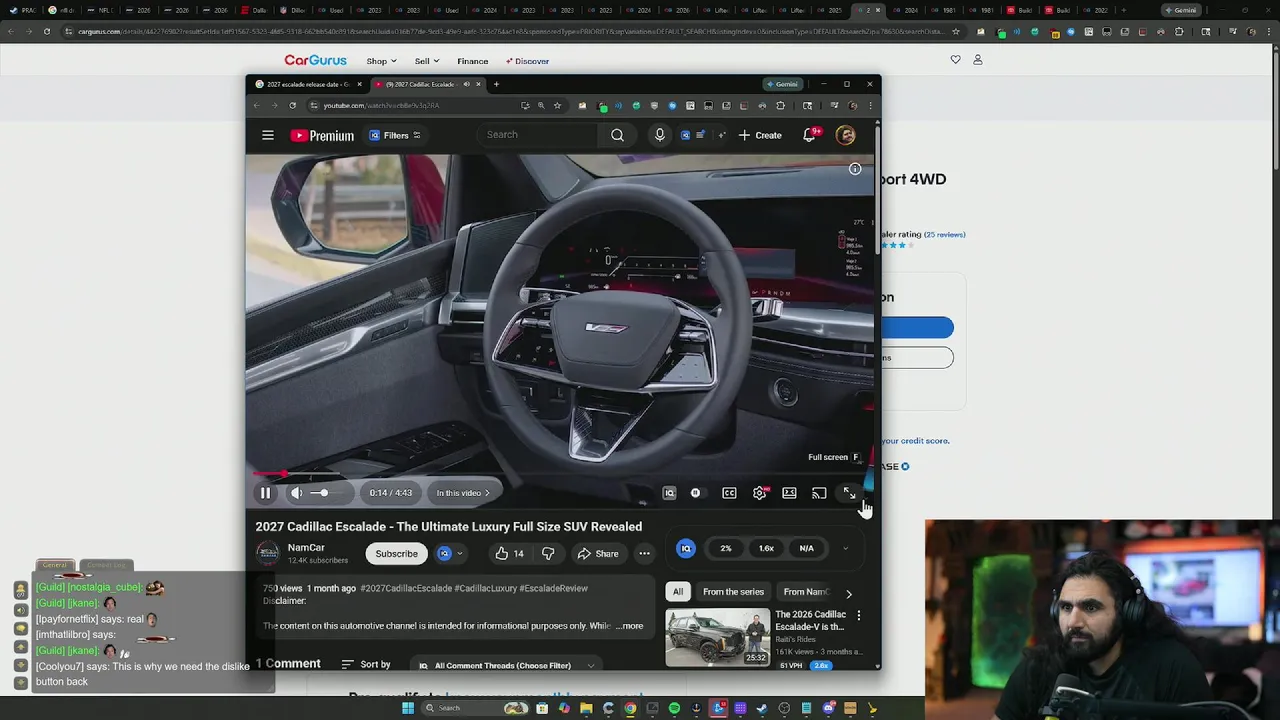Open Finance on the CarGurus navbar

(473, 61)
